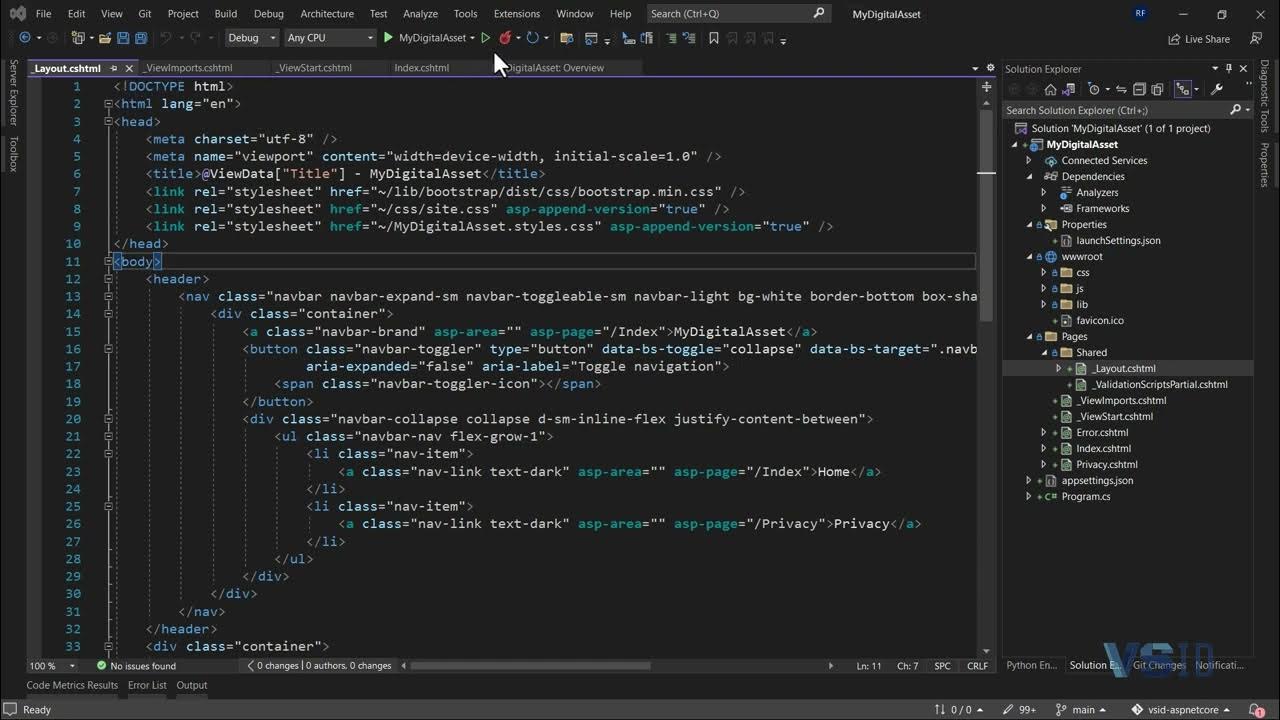
Task: Open the Error List tab
Action: pos(147,685)
